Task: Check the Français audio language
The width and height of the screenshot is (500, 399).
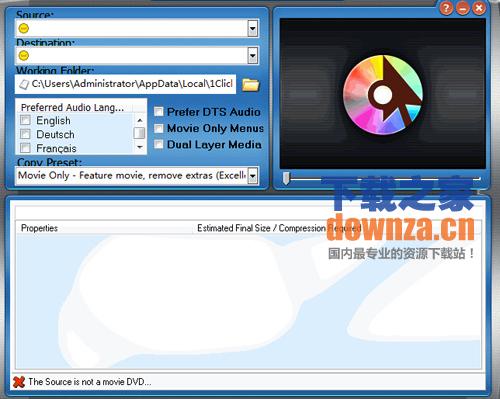Action: coord(25,147)
